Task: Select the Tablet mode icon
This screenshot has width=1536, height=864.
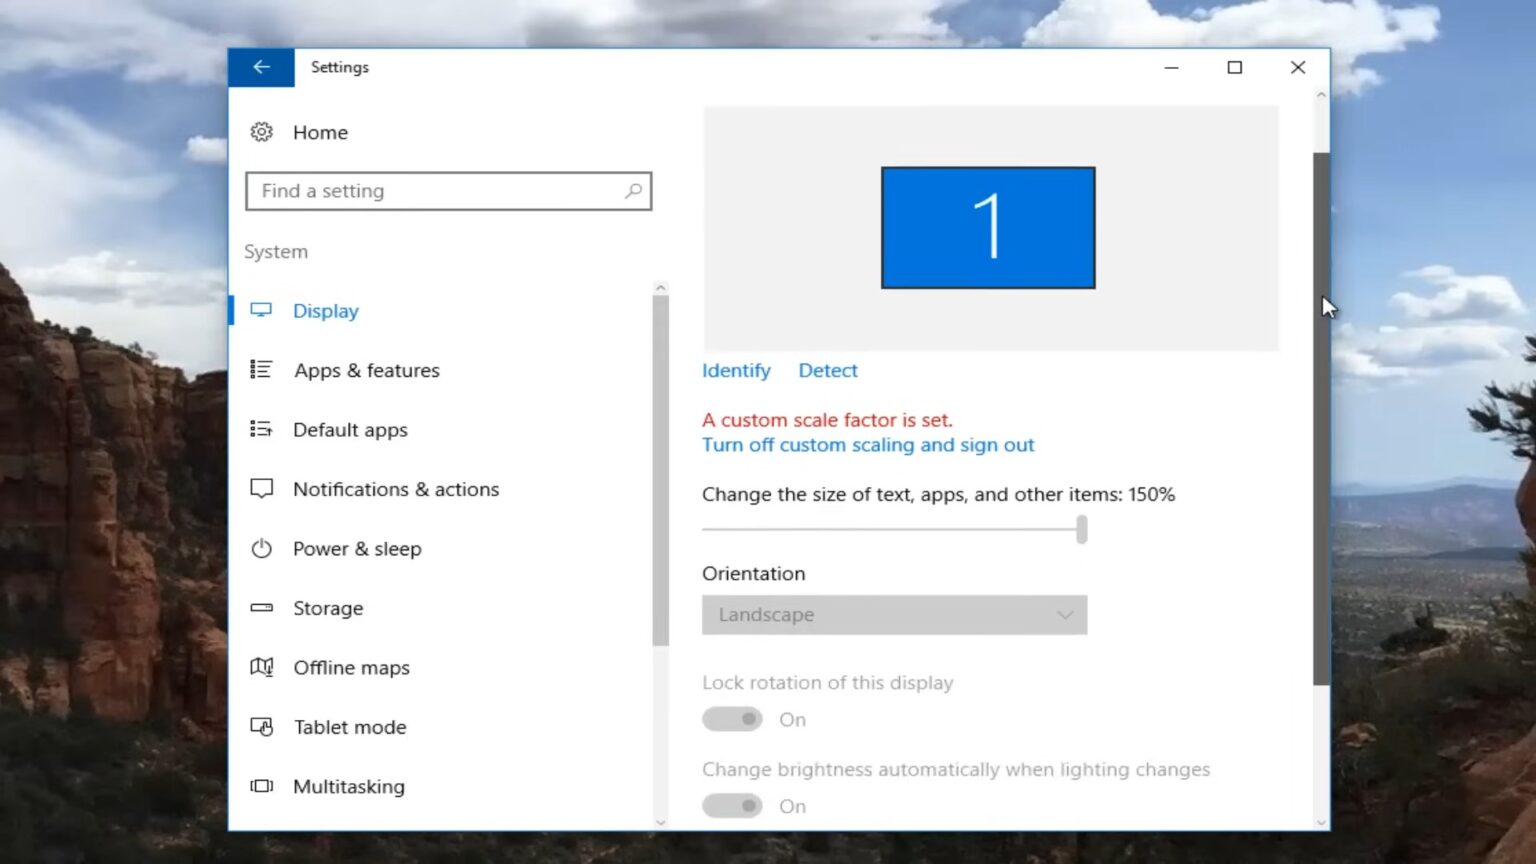Action: tap(261, 727)
